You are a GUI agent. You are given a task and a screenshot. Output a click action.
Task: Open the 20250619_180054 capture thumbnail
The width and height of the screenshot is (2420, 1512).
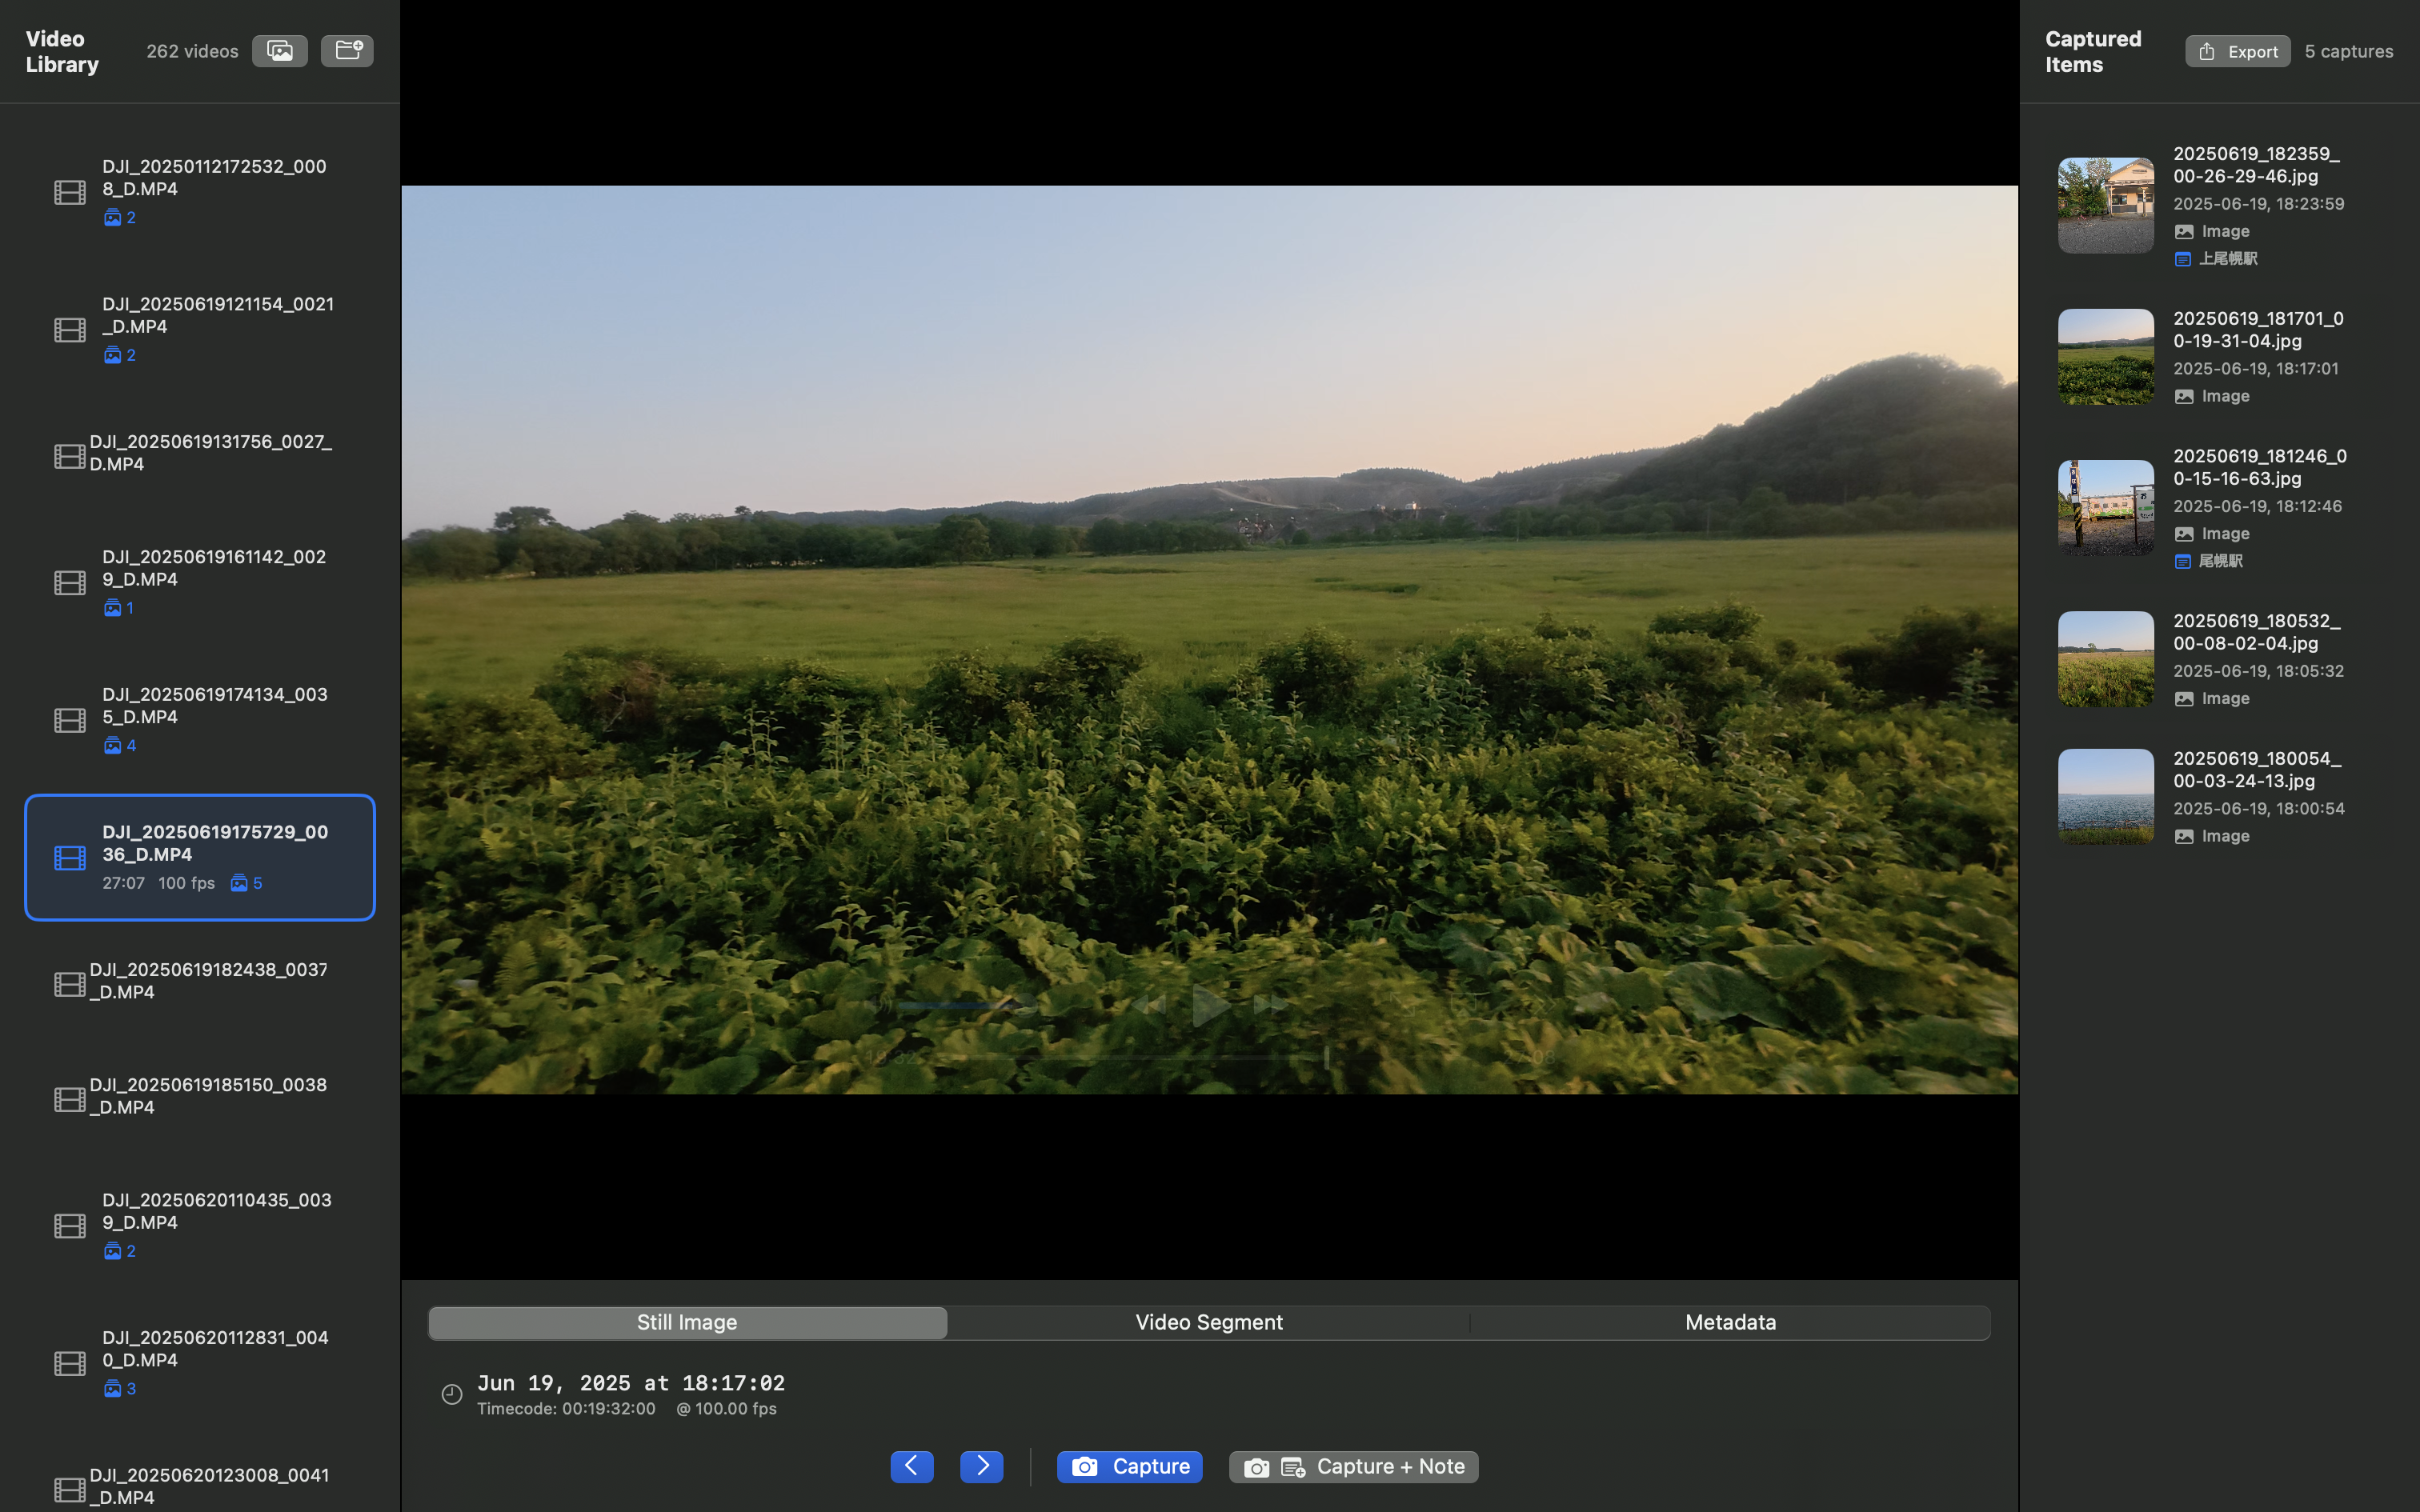click(x=2104, y=796)
